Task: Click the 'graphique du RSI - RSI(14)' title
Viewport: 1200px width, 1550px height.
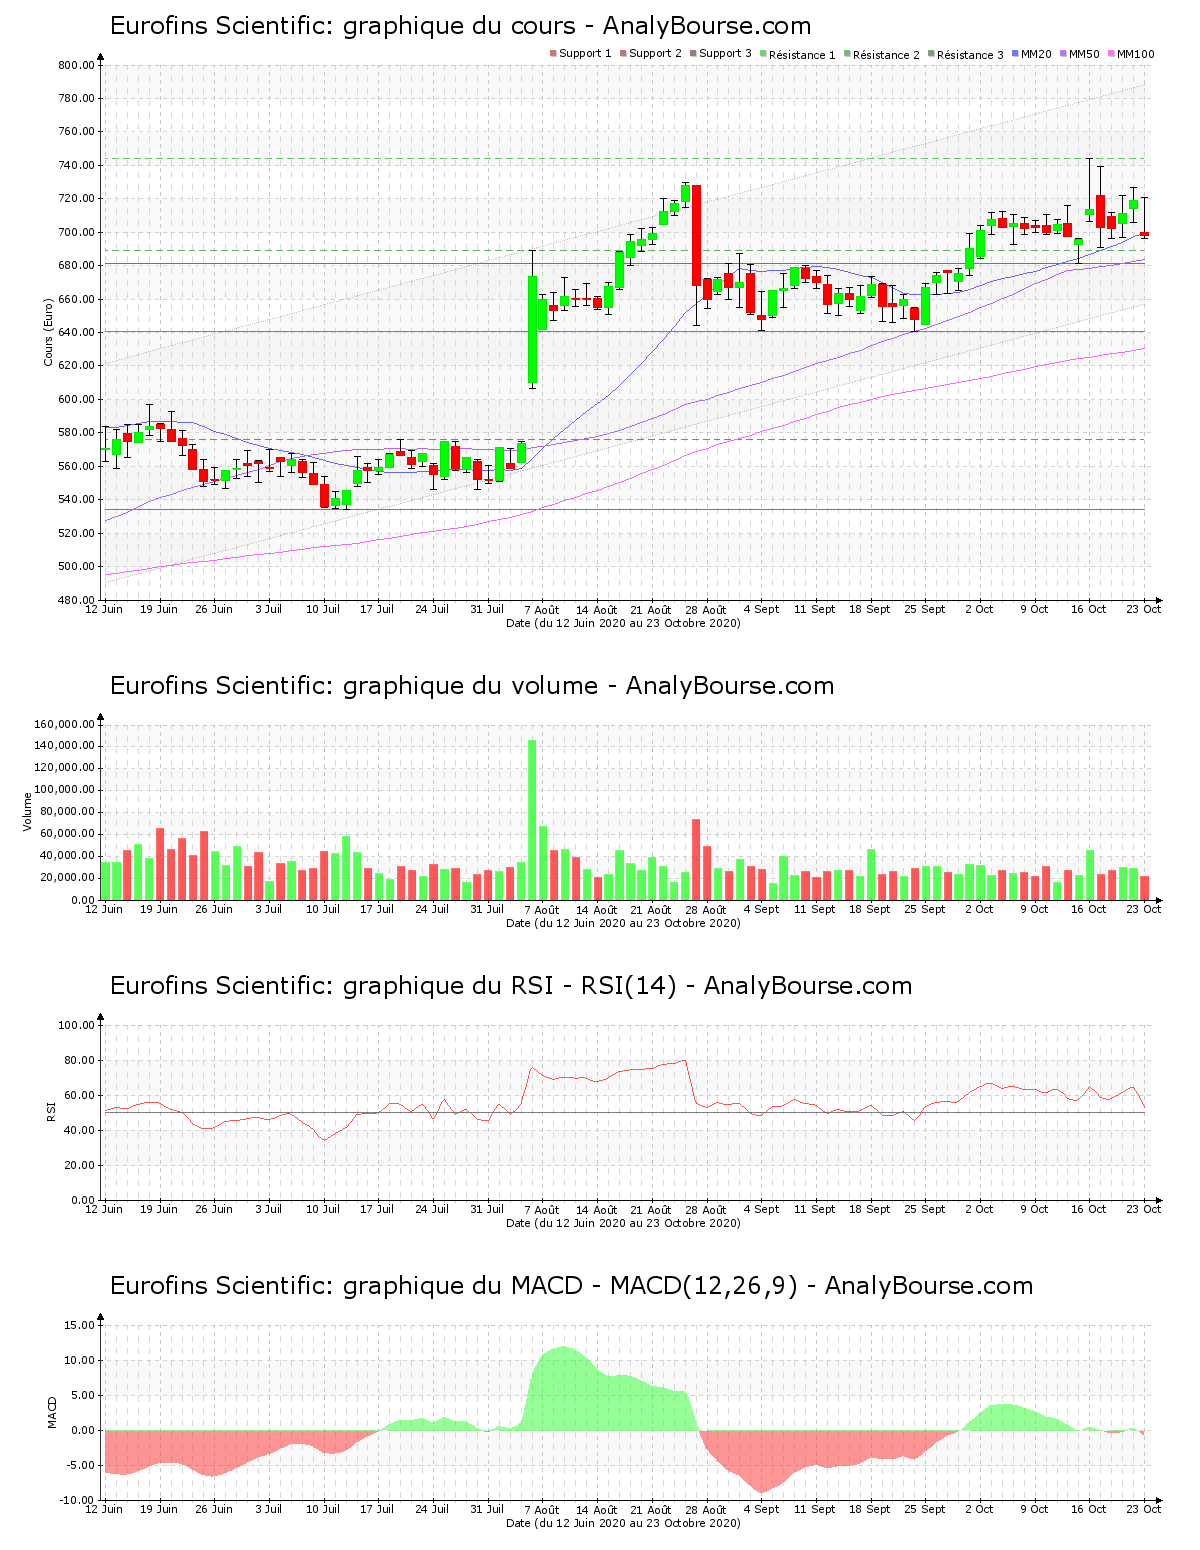Action: coord(511,986)
